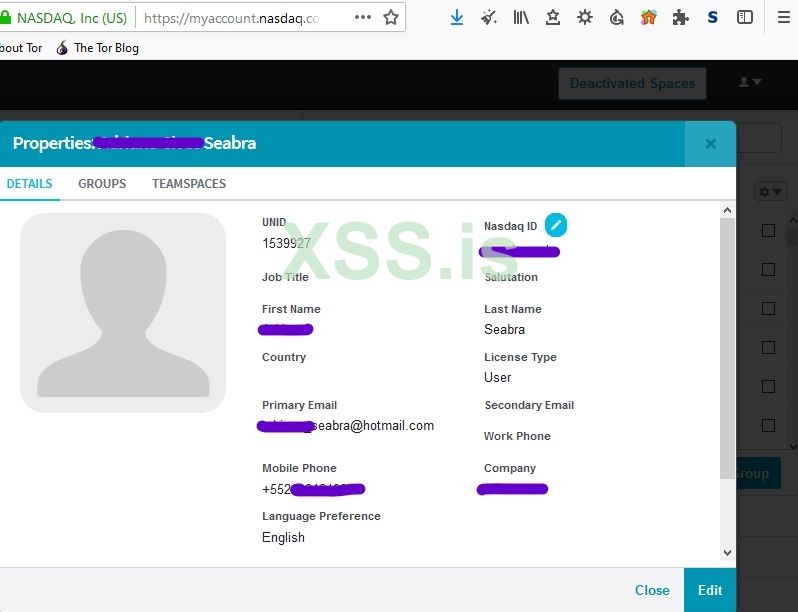Image resolution: width=798 pixels, height=612 pixels.
Task: Click the License Type value User
Action: pos(497,377)
